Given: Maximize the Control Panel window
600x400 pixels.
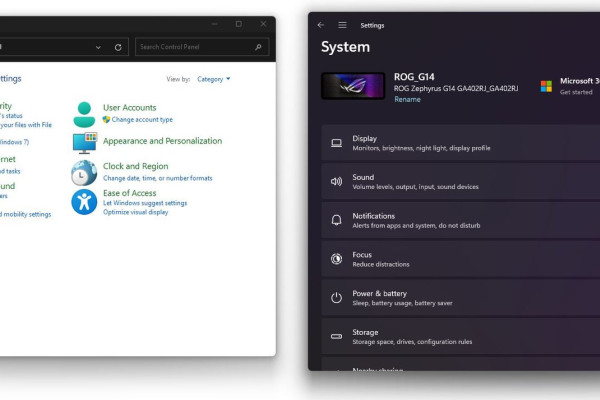Looking at the screenshot, I should point(239,24).
